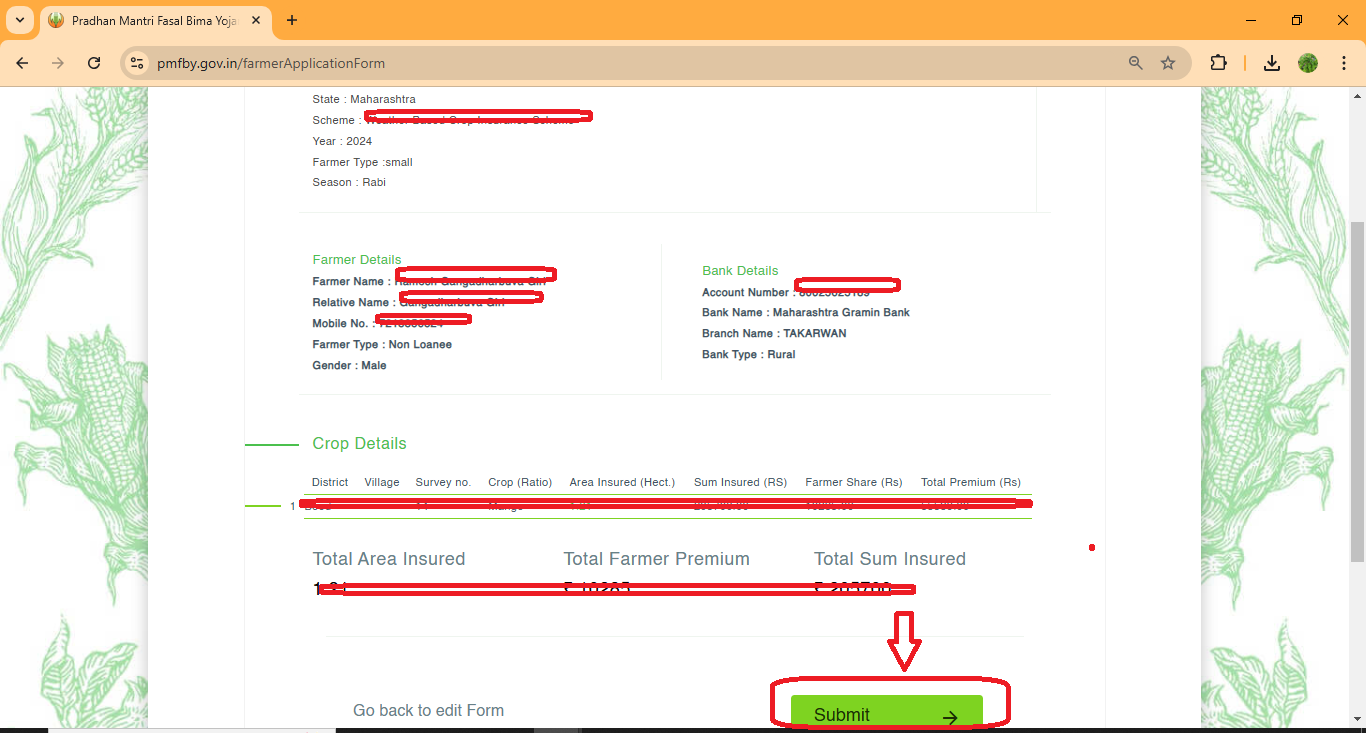
Task: Click the browser back arrow
Action: (x=22, y=63)
